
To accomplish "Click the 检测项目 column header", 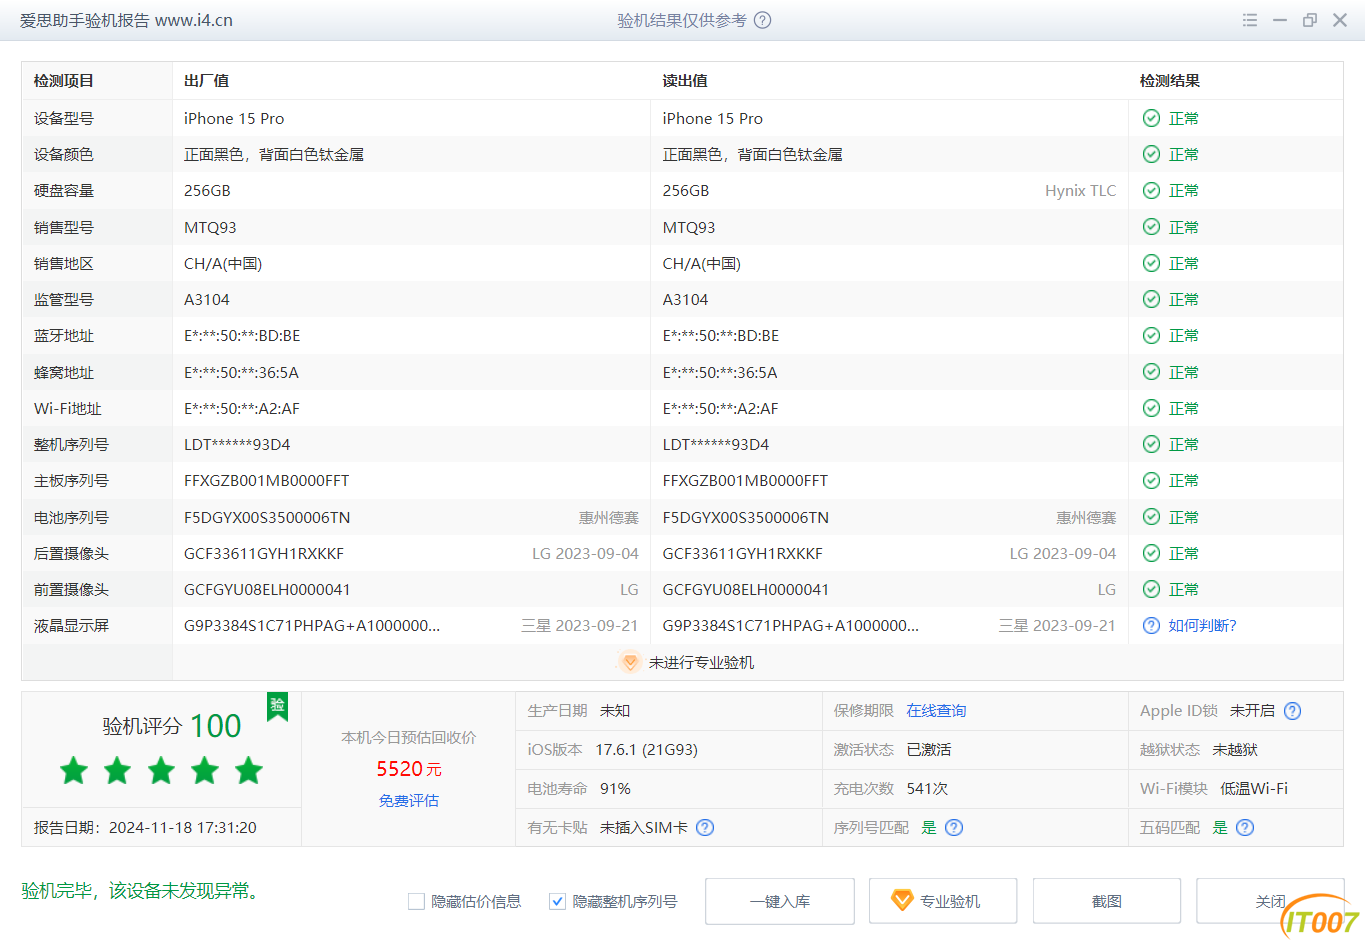I will [x=64, y=81].
